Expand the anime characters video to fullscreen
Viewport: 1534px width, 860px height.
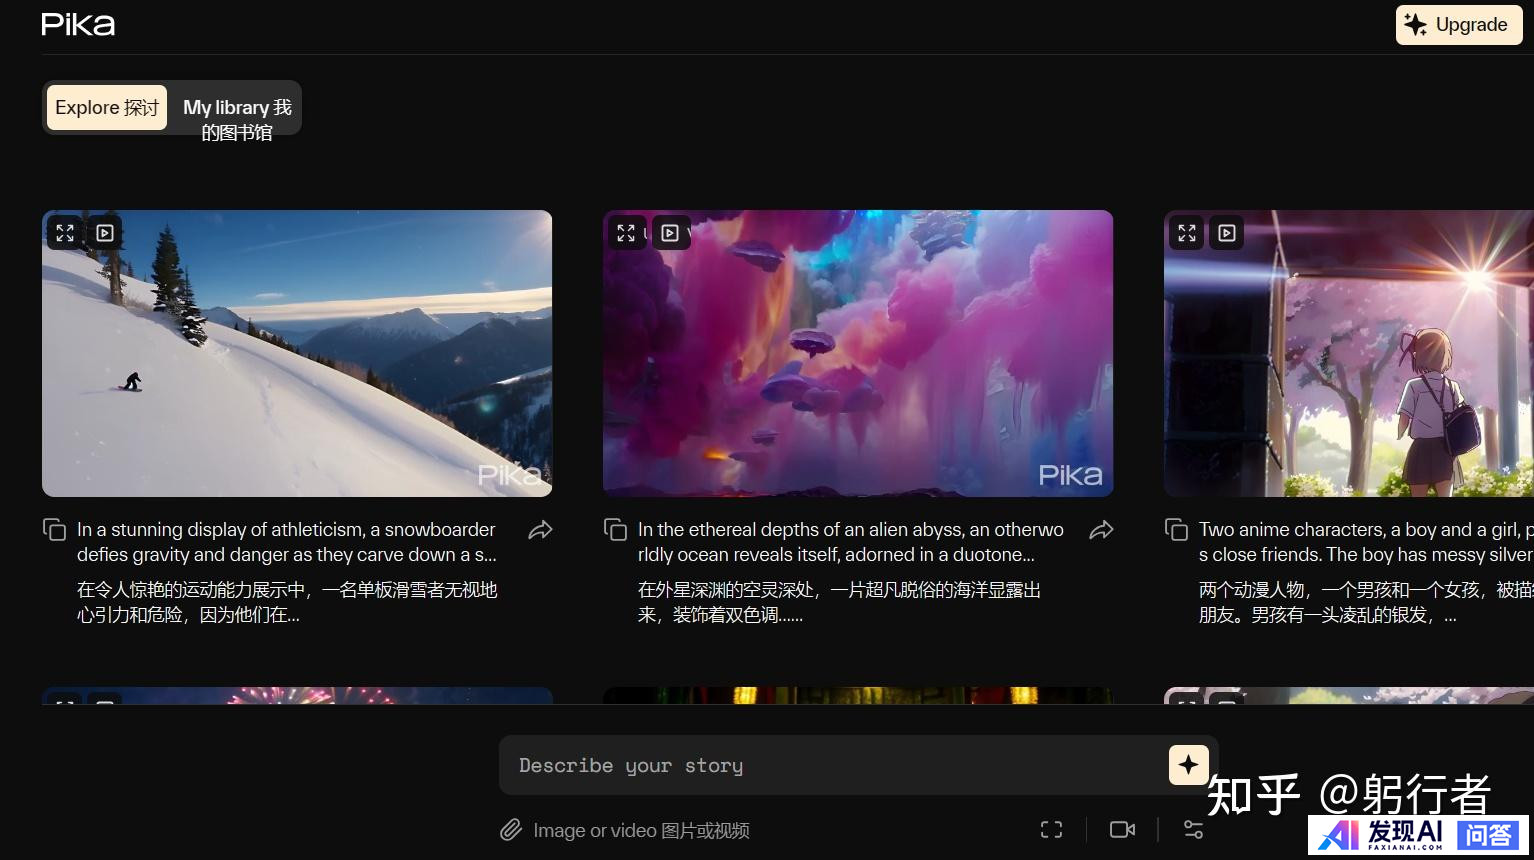coord(1187,233)
